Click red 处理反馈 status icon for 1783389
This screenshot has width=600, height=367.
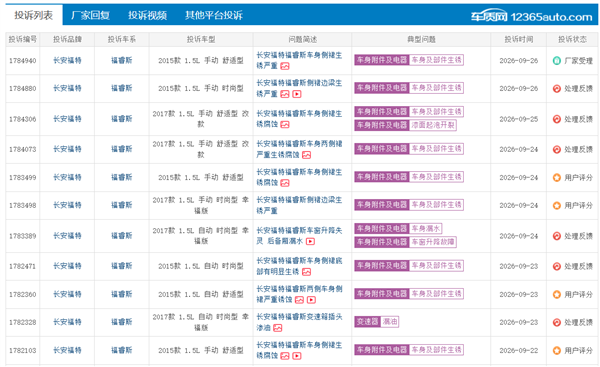(x=557, y=236)
